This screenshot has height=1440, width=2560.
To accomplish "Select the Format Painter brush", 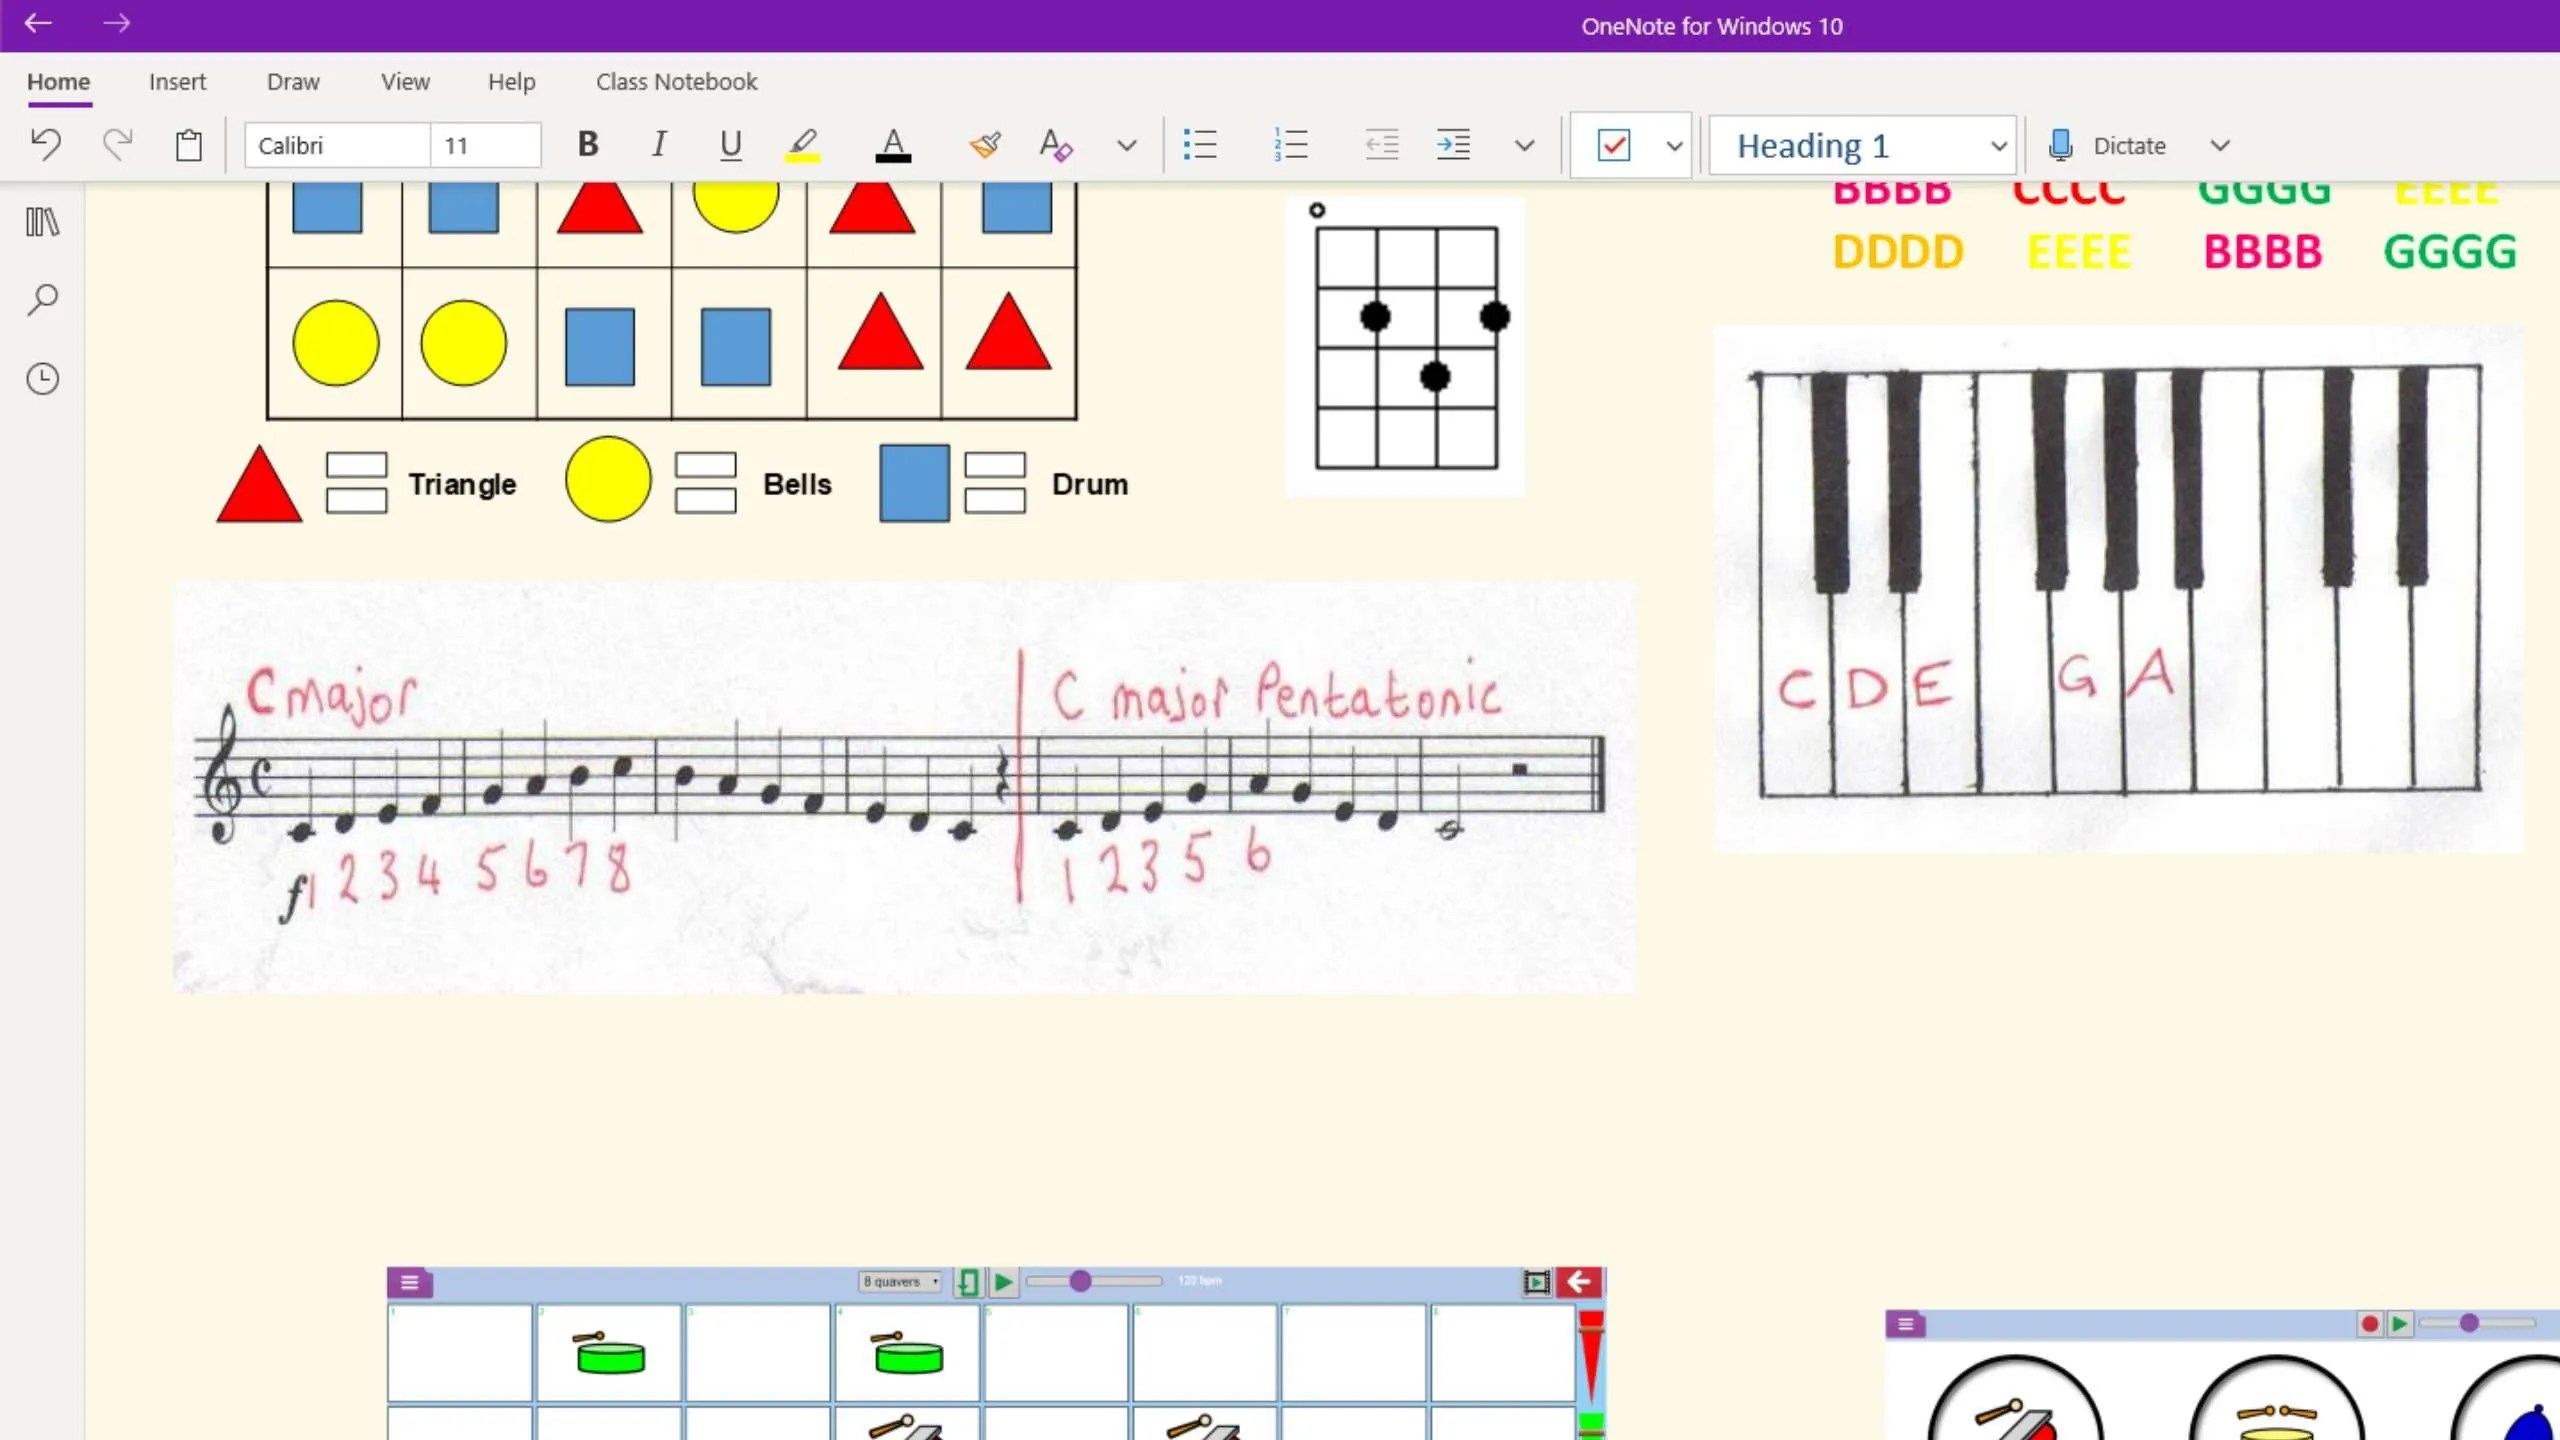I will (x=985, y=146).
